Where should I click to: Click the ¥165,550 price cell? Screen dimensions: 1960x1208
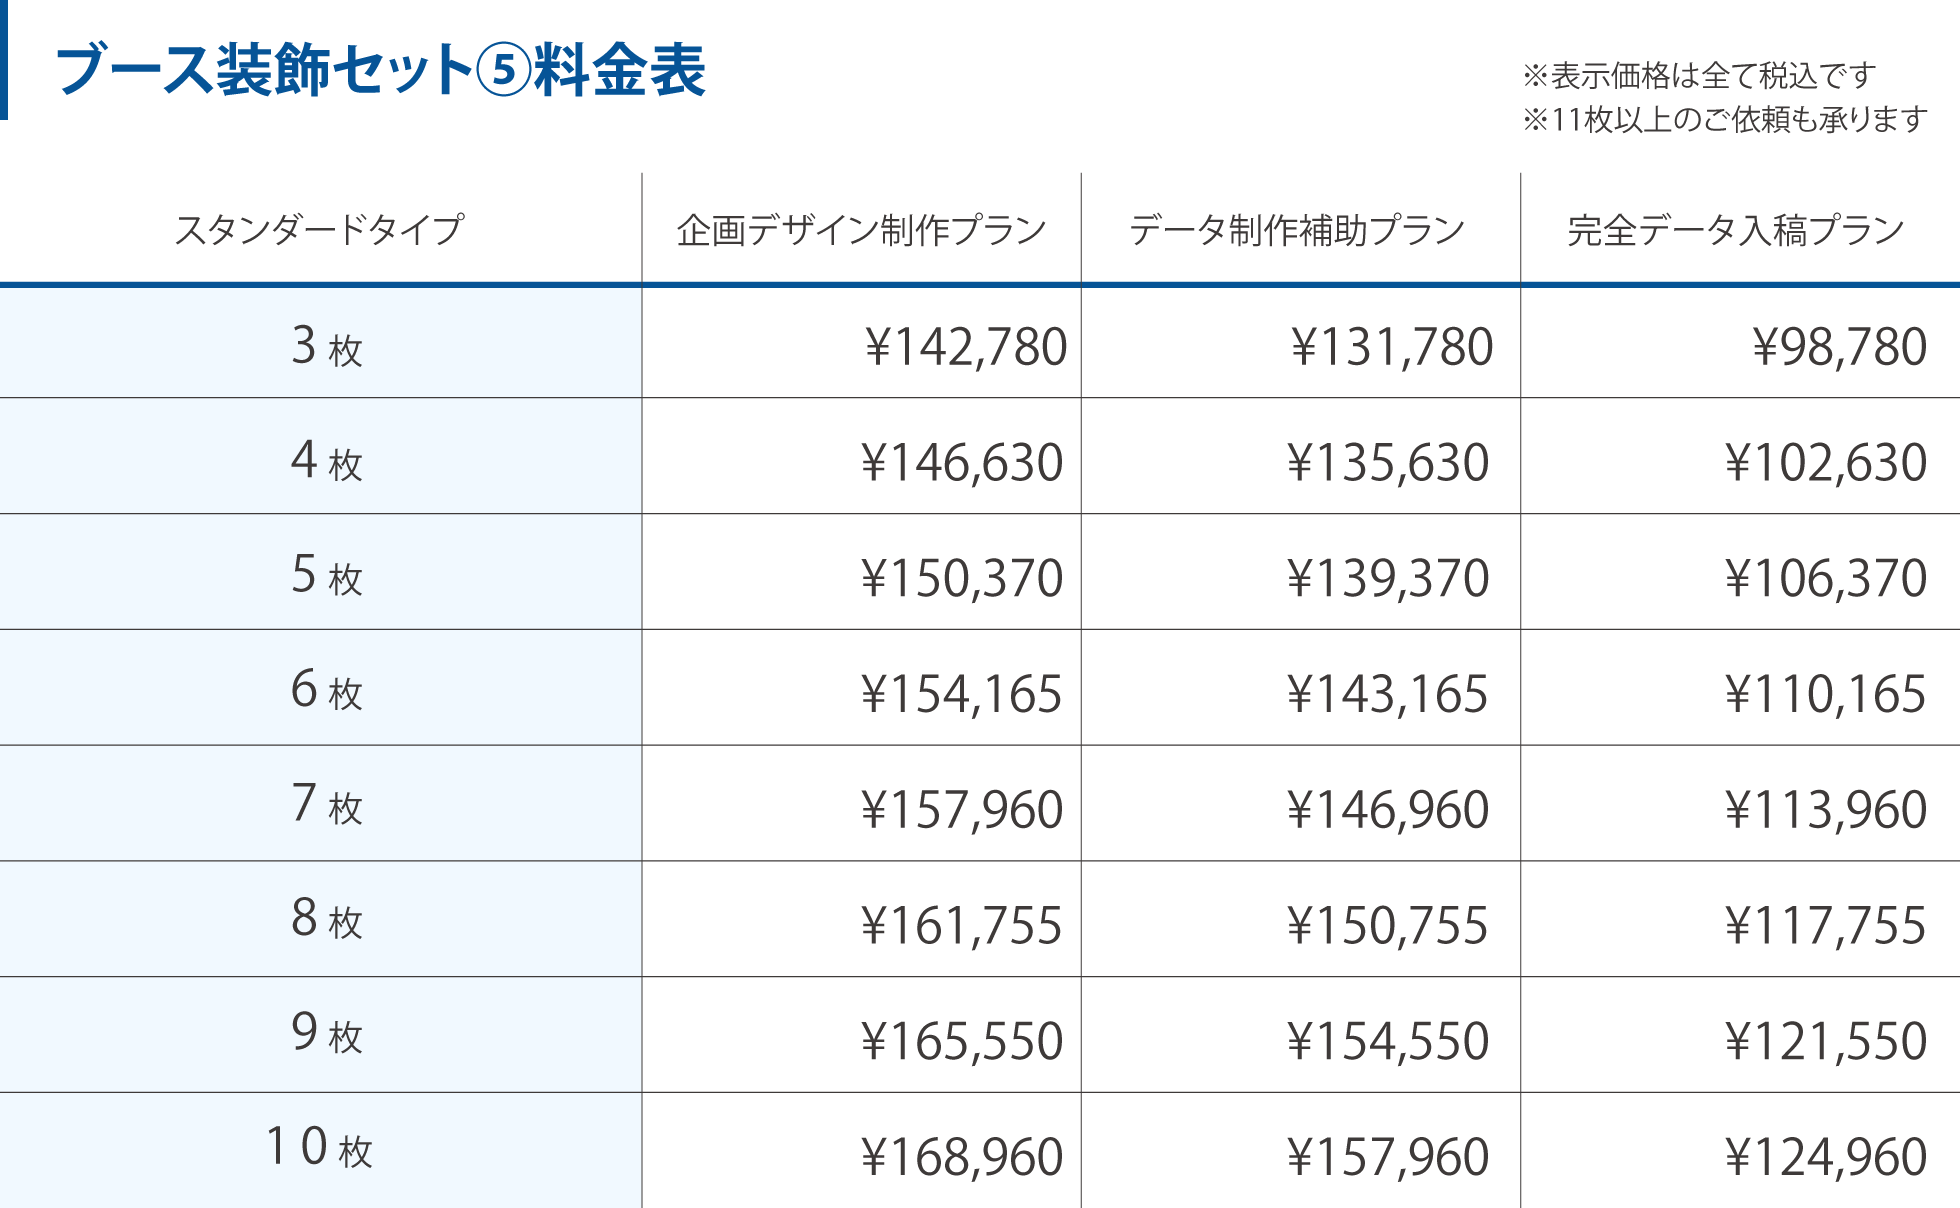[x=961, y=1041]
